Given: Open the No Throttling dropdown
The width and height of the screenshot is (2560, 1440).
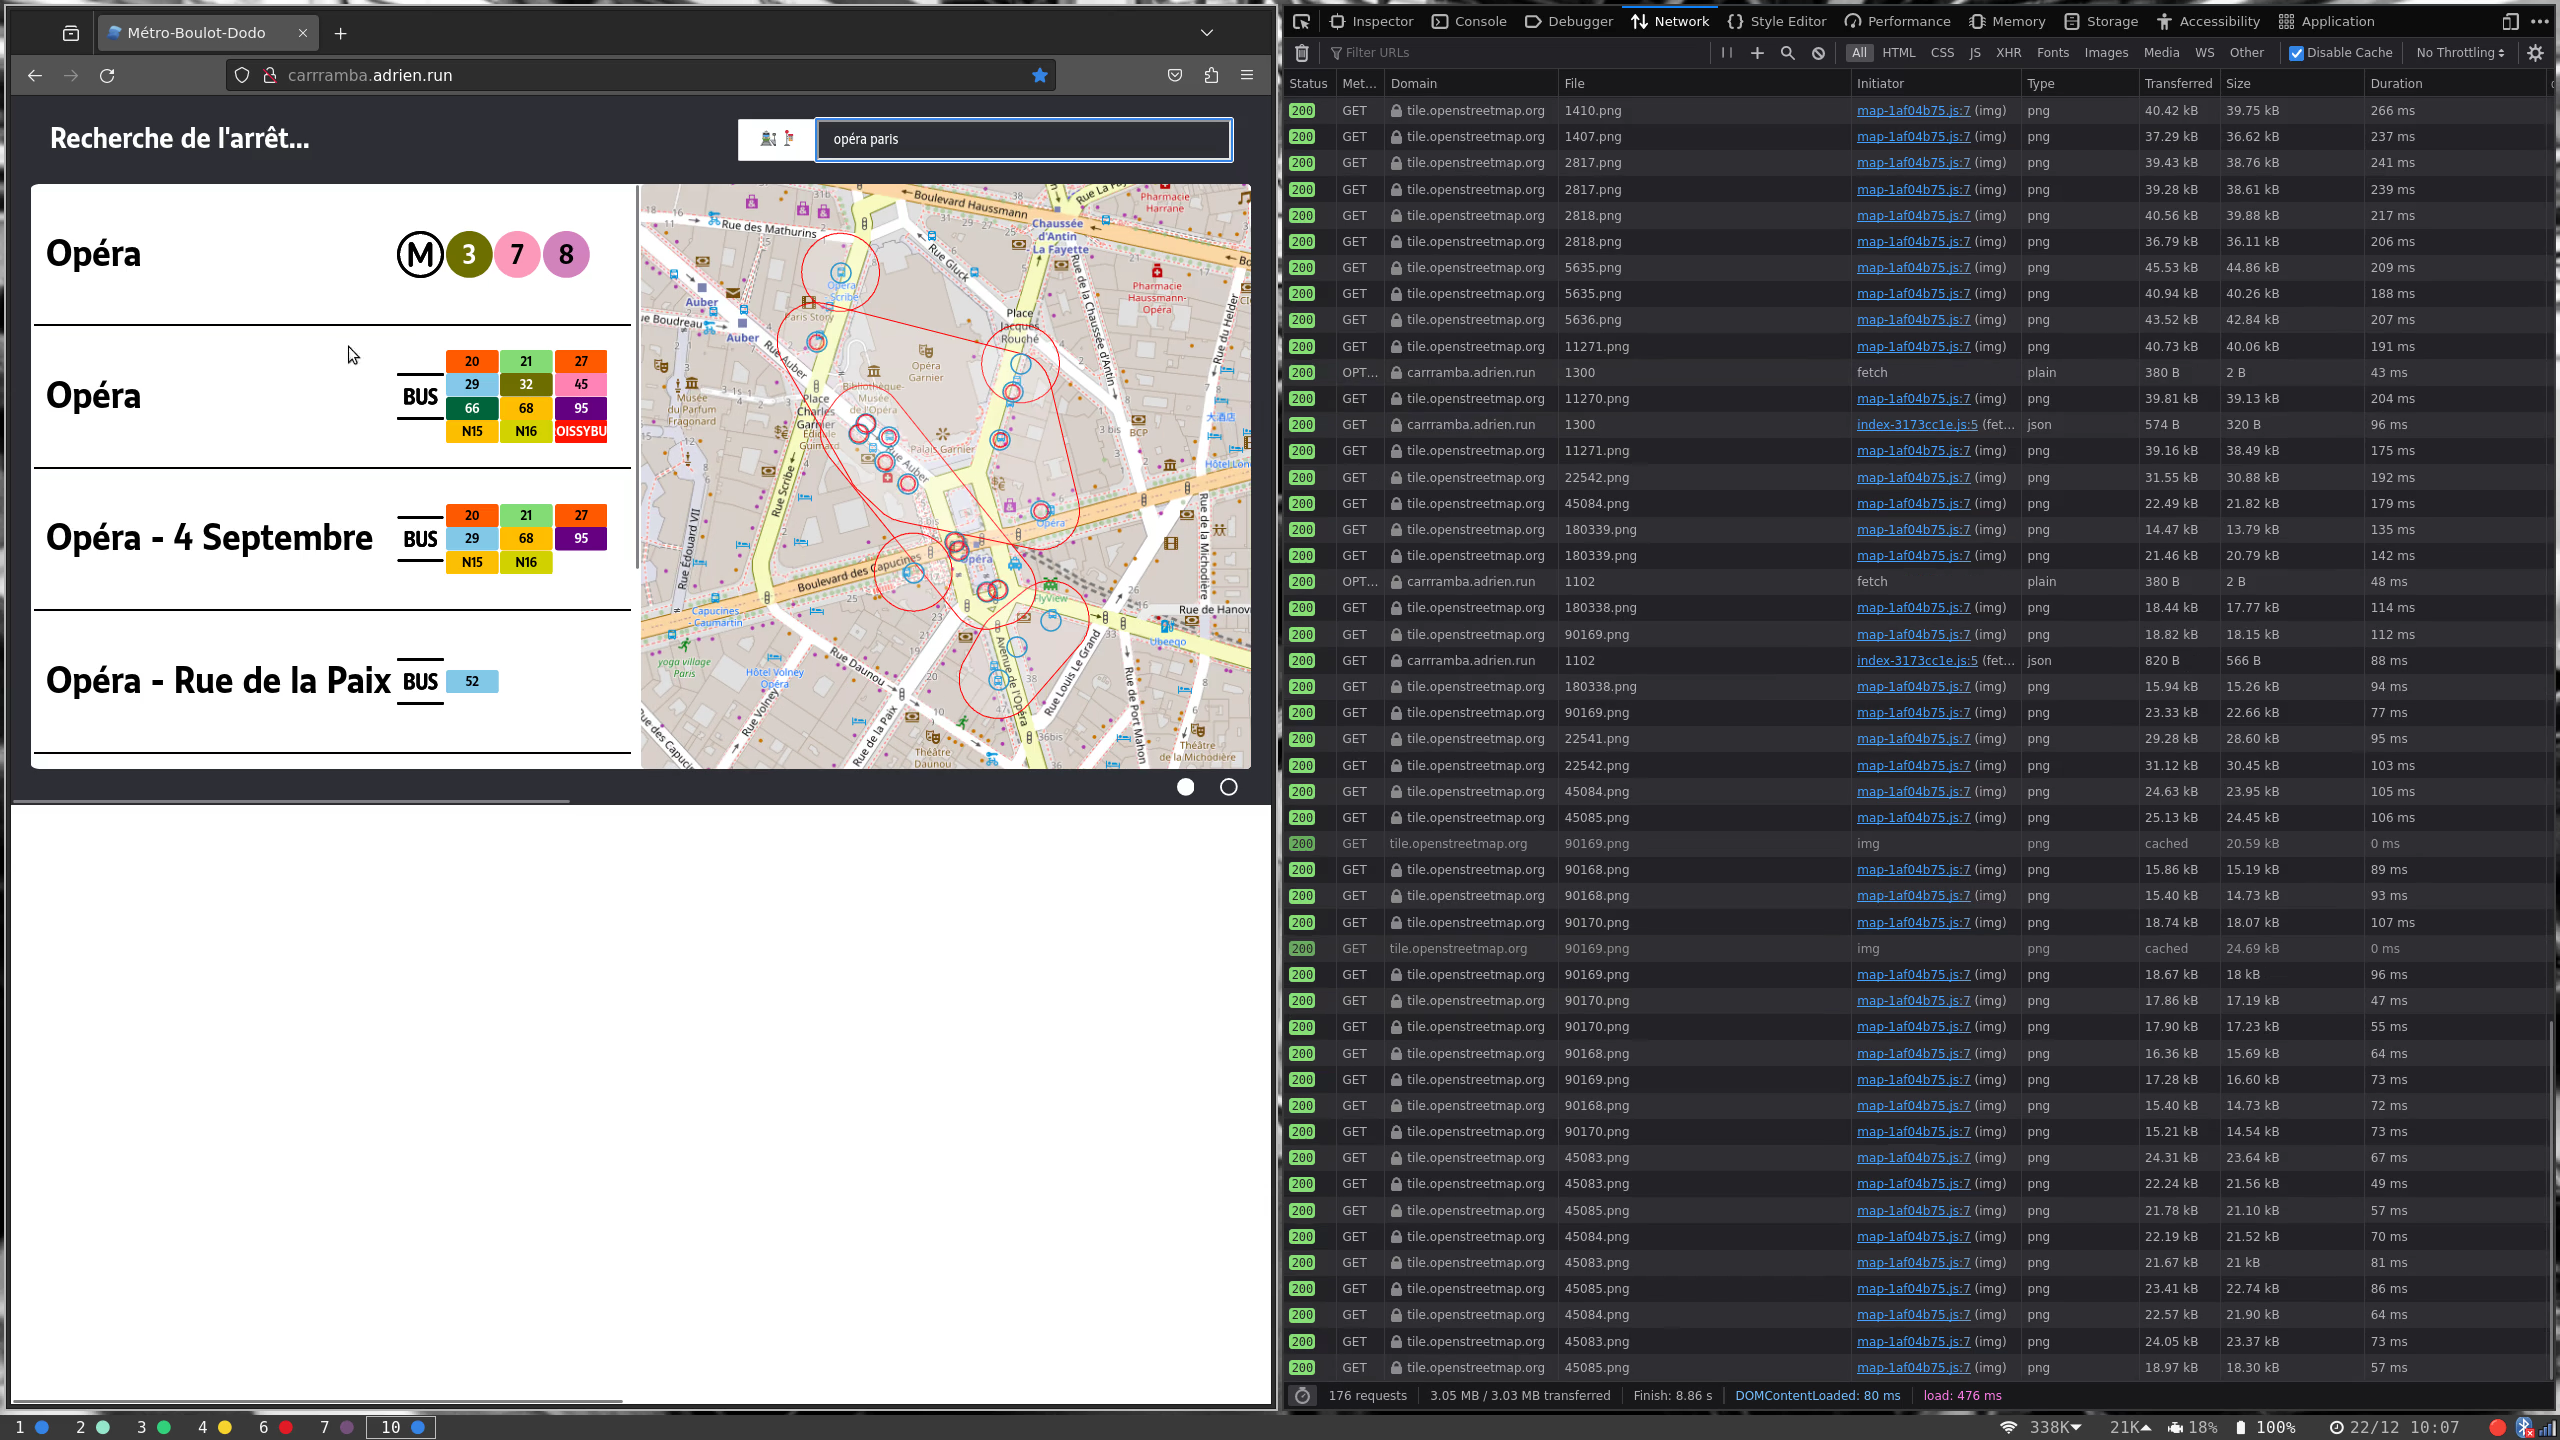Looking at the screenshot, I should [x=2460, y=53].
